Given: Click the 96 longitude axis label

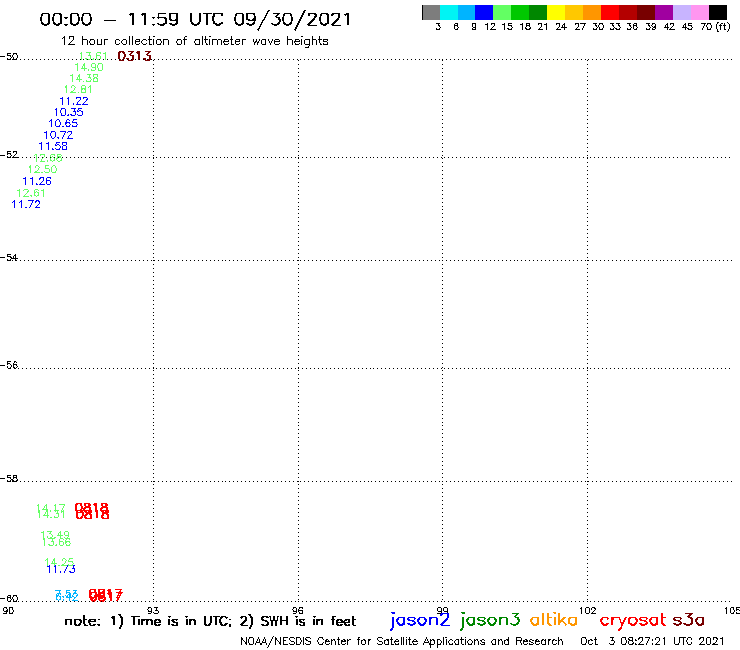Looking at the screenshot, I should [298, 610].
